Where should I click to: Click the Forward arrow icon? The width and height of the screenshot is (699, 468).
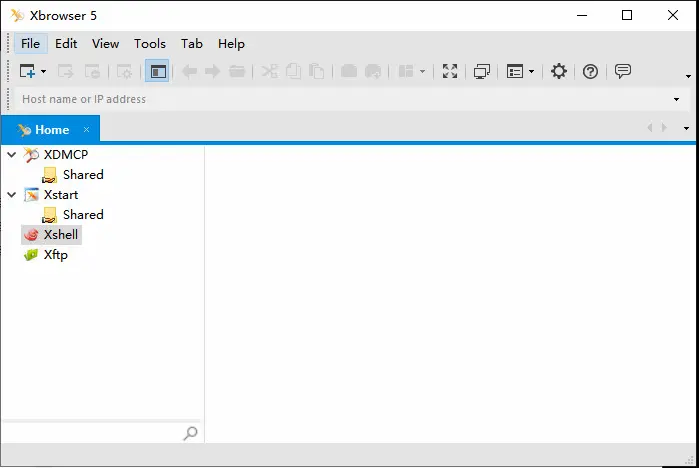coord(213,71)
